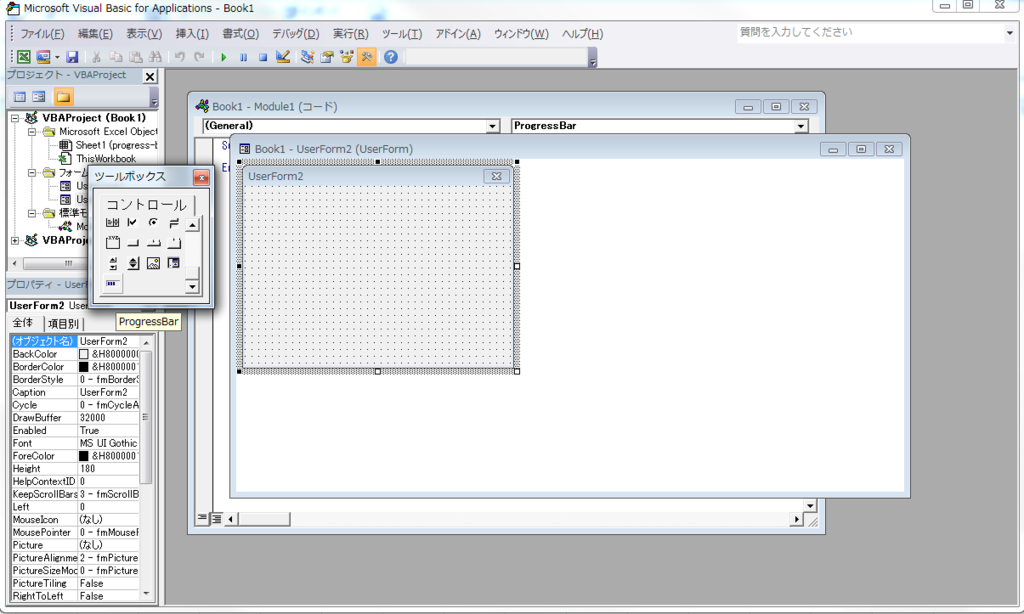Select the コントロール tab in toolbox

(x=146, y=205)
